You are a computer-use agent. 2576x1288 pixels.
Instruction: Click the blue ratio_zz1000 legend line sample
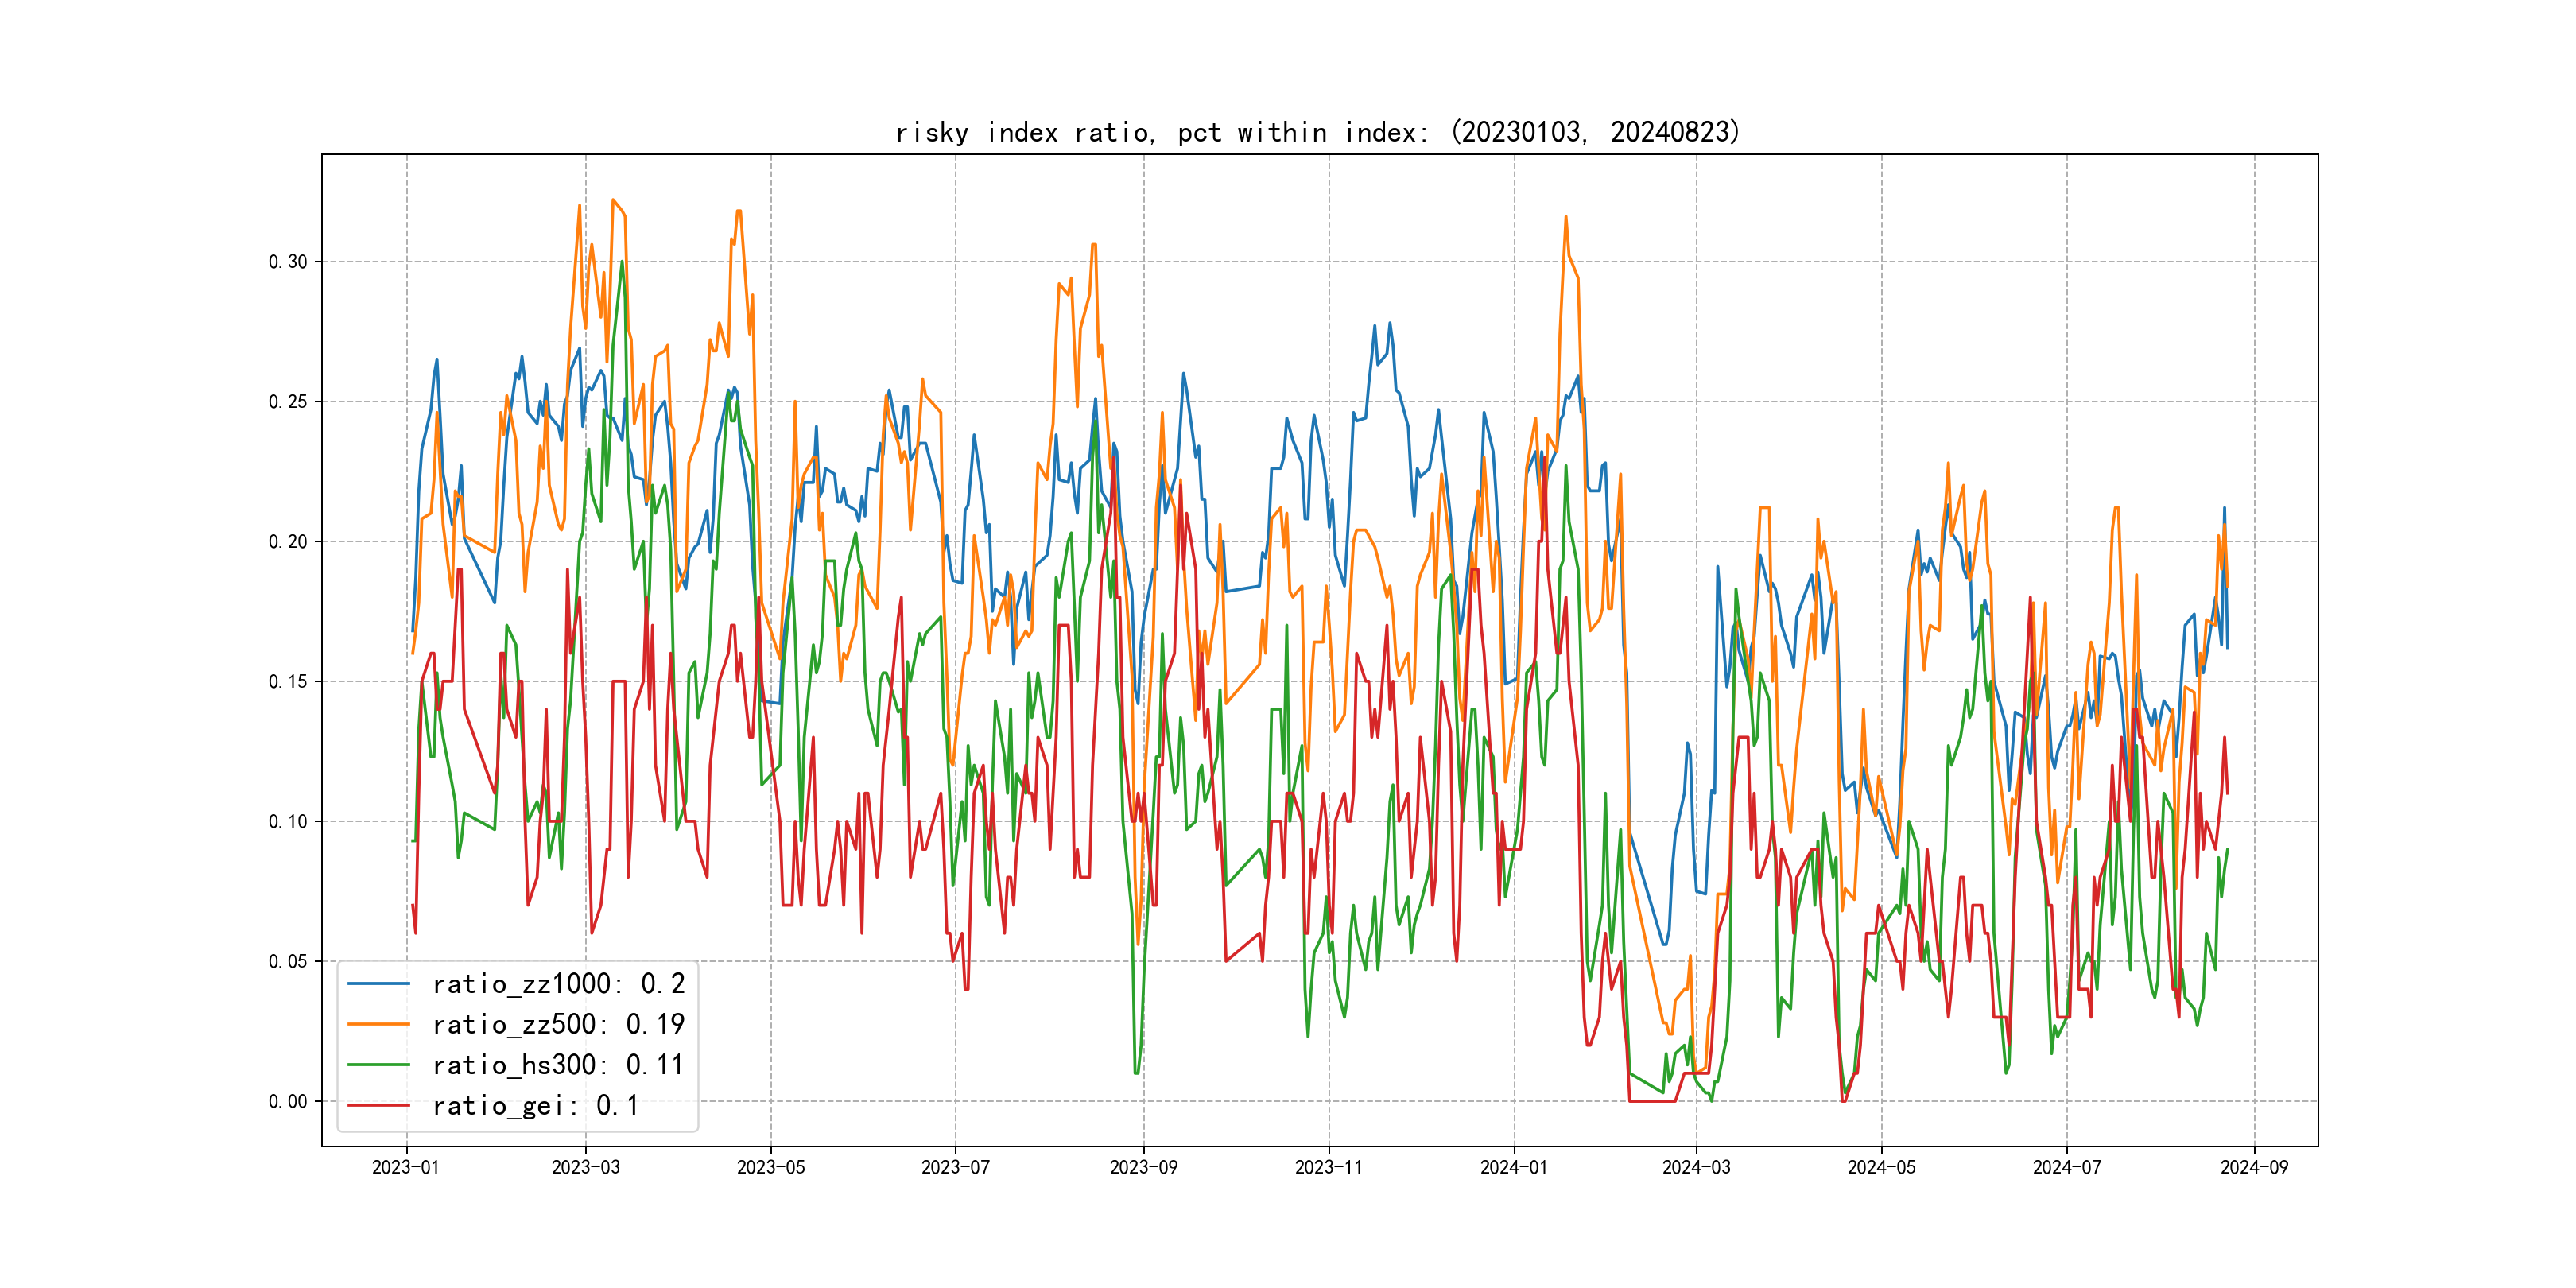pos(378,984)
